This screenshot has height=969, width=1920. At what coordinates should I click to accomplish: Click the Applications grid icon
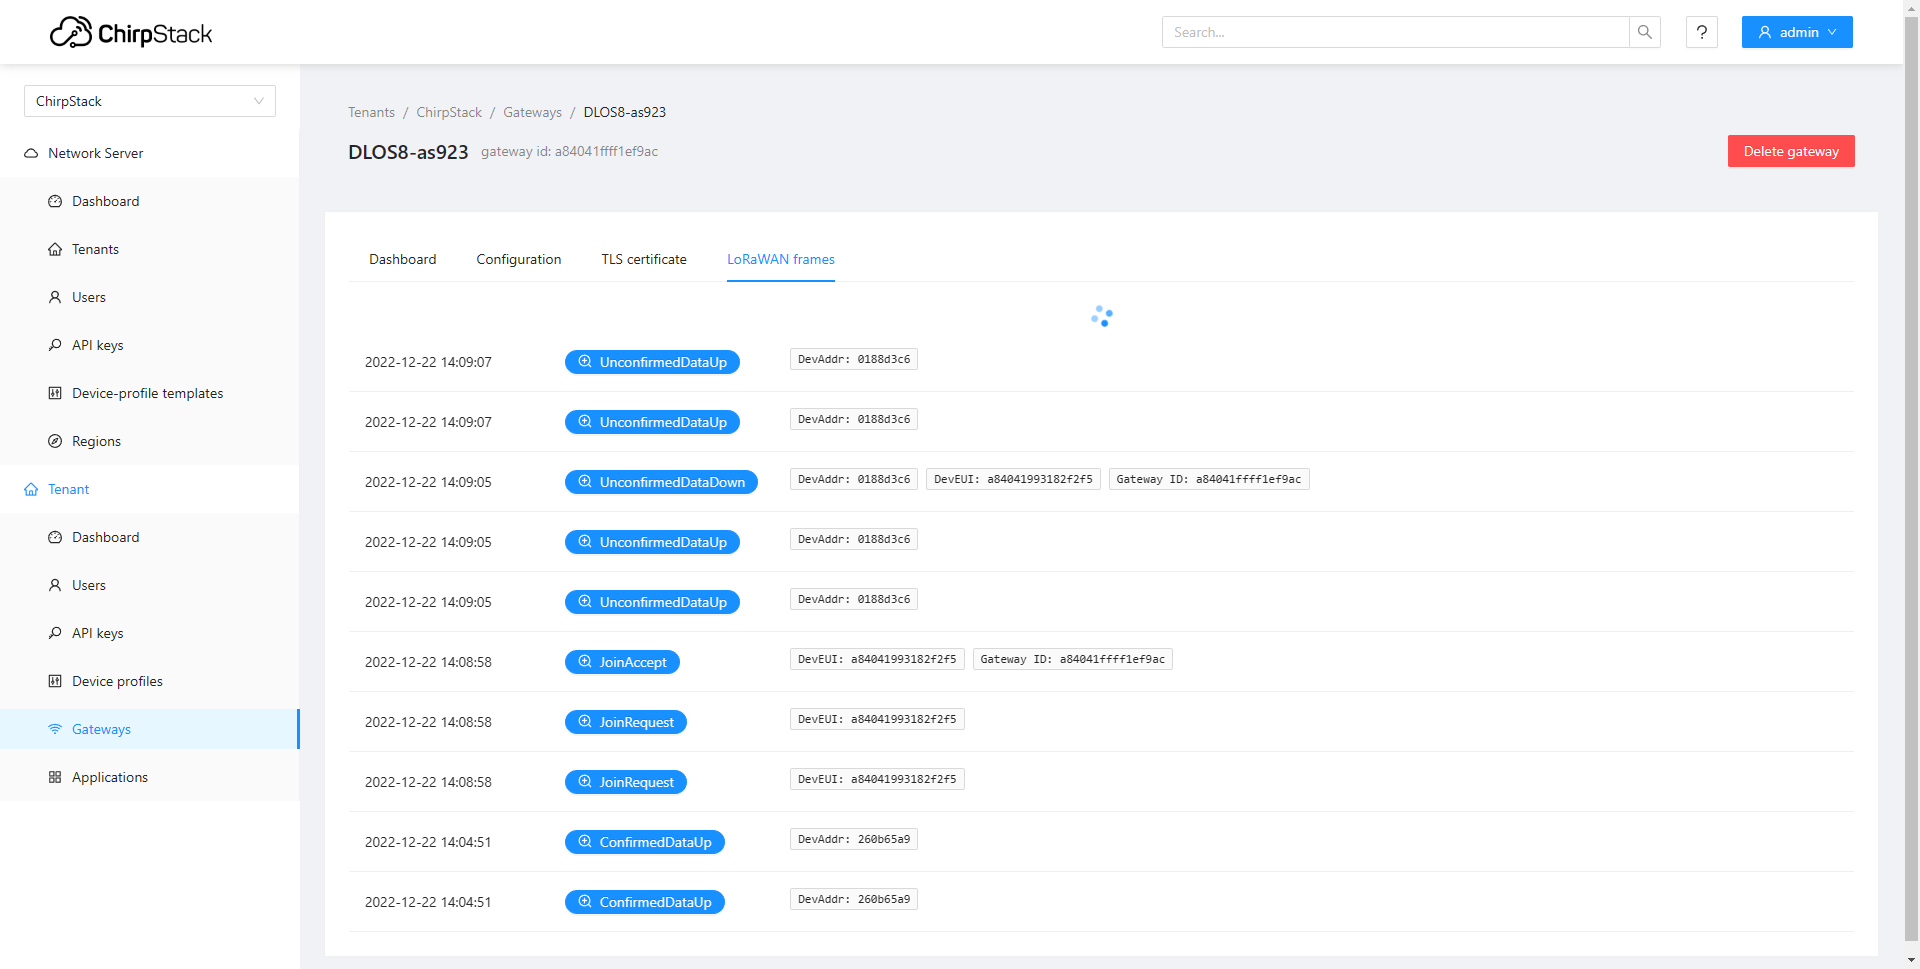55,777
